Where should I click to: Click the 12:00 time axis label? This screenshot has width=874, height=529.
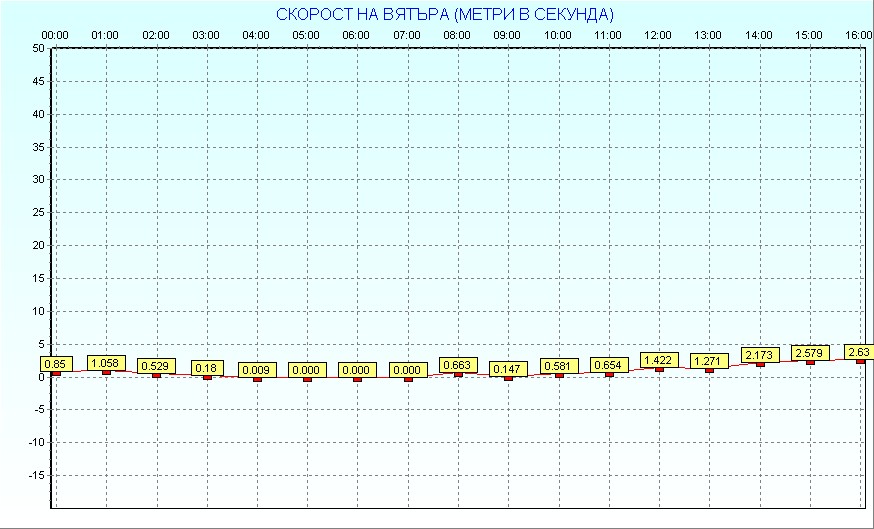pyautogui.click(x=658, y=36)
